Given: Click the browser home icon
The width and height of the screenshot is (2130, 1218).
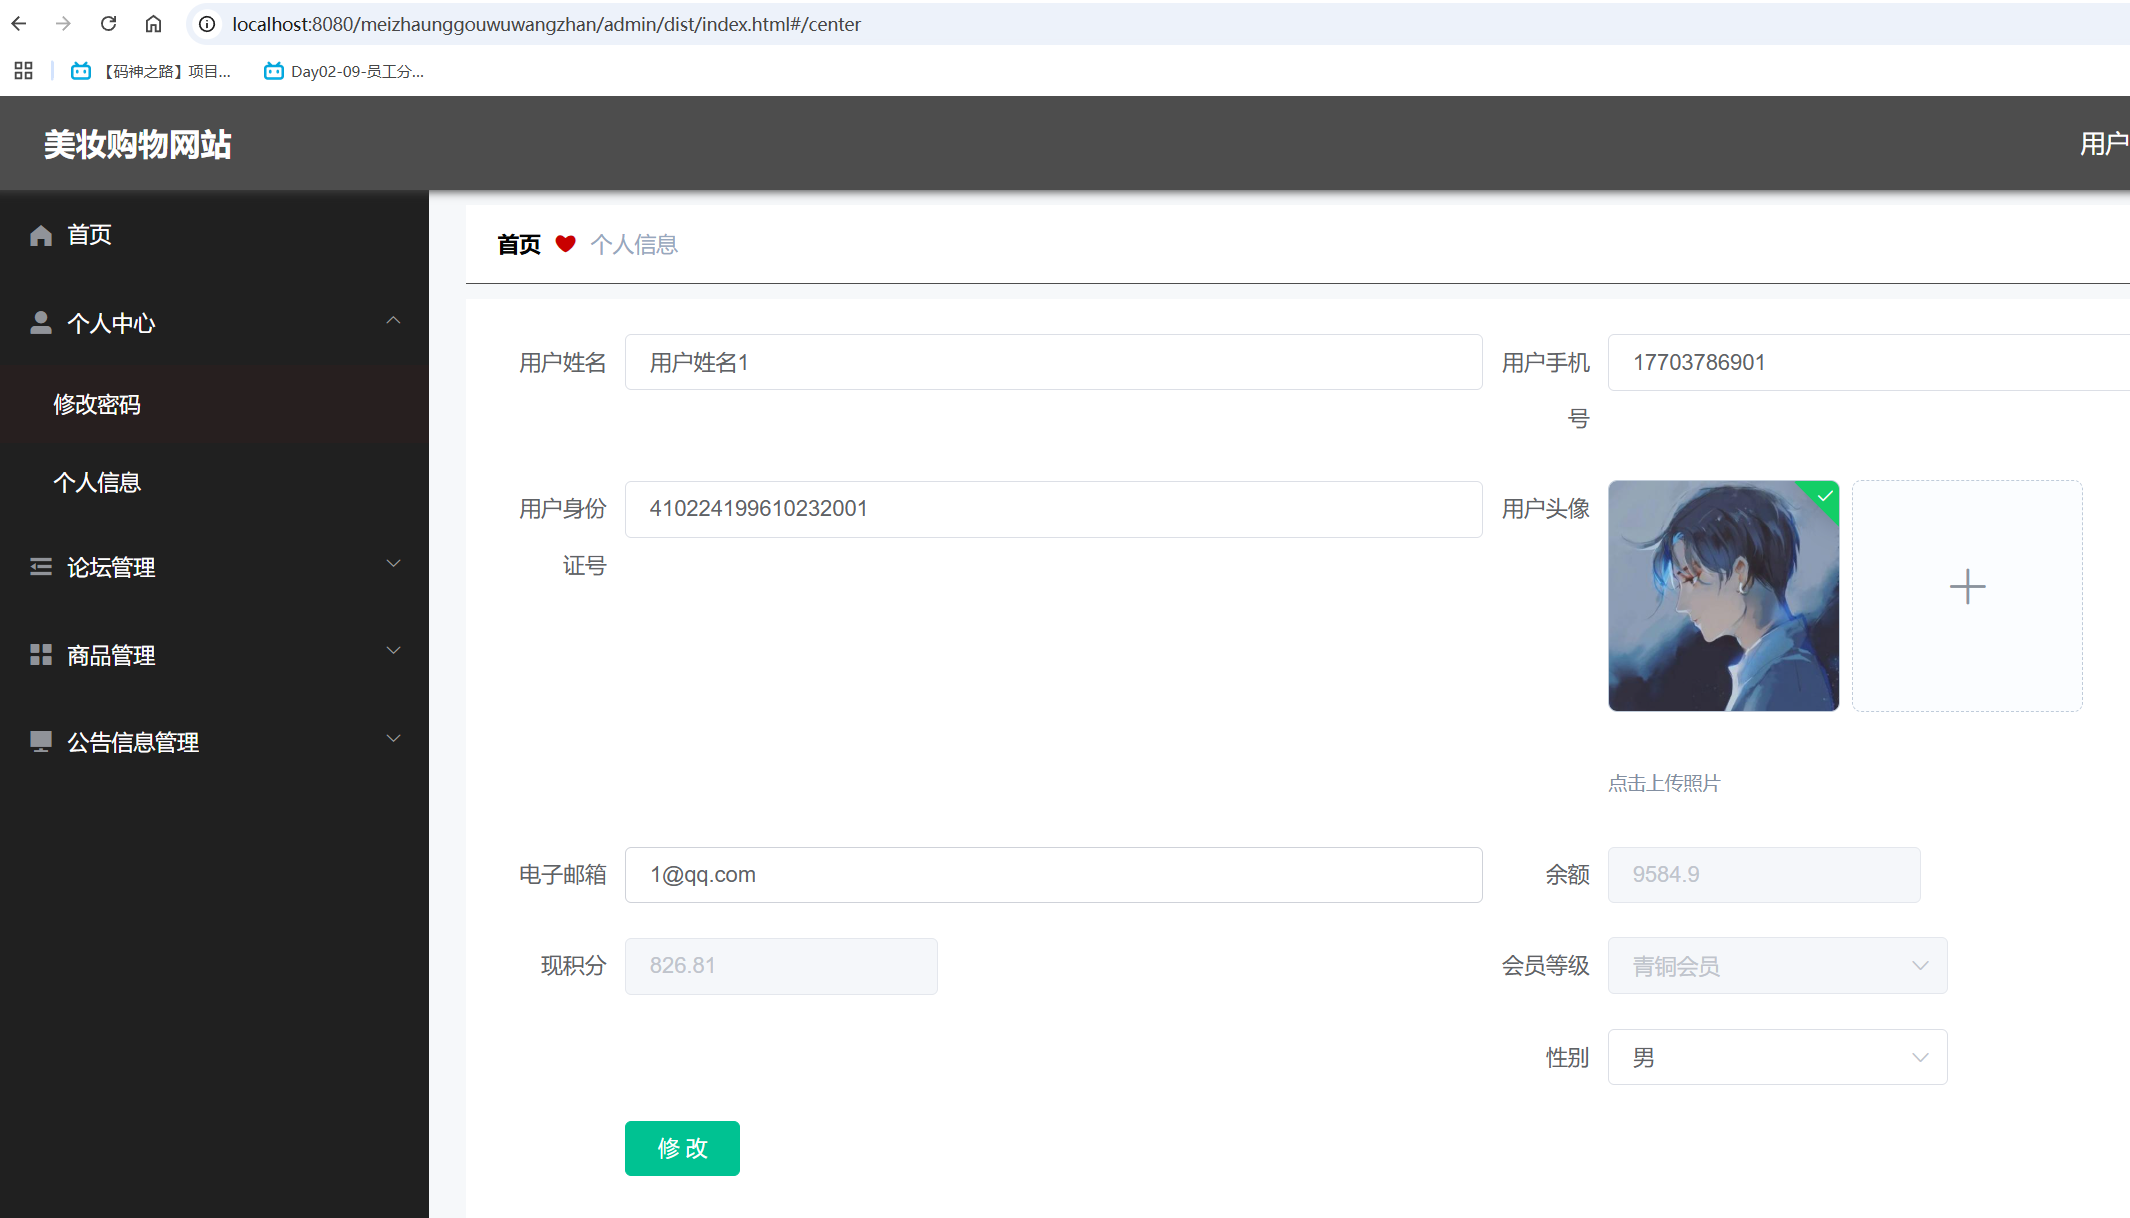Looking at the screenshot, I should coord(153,24).
